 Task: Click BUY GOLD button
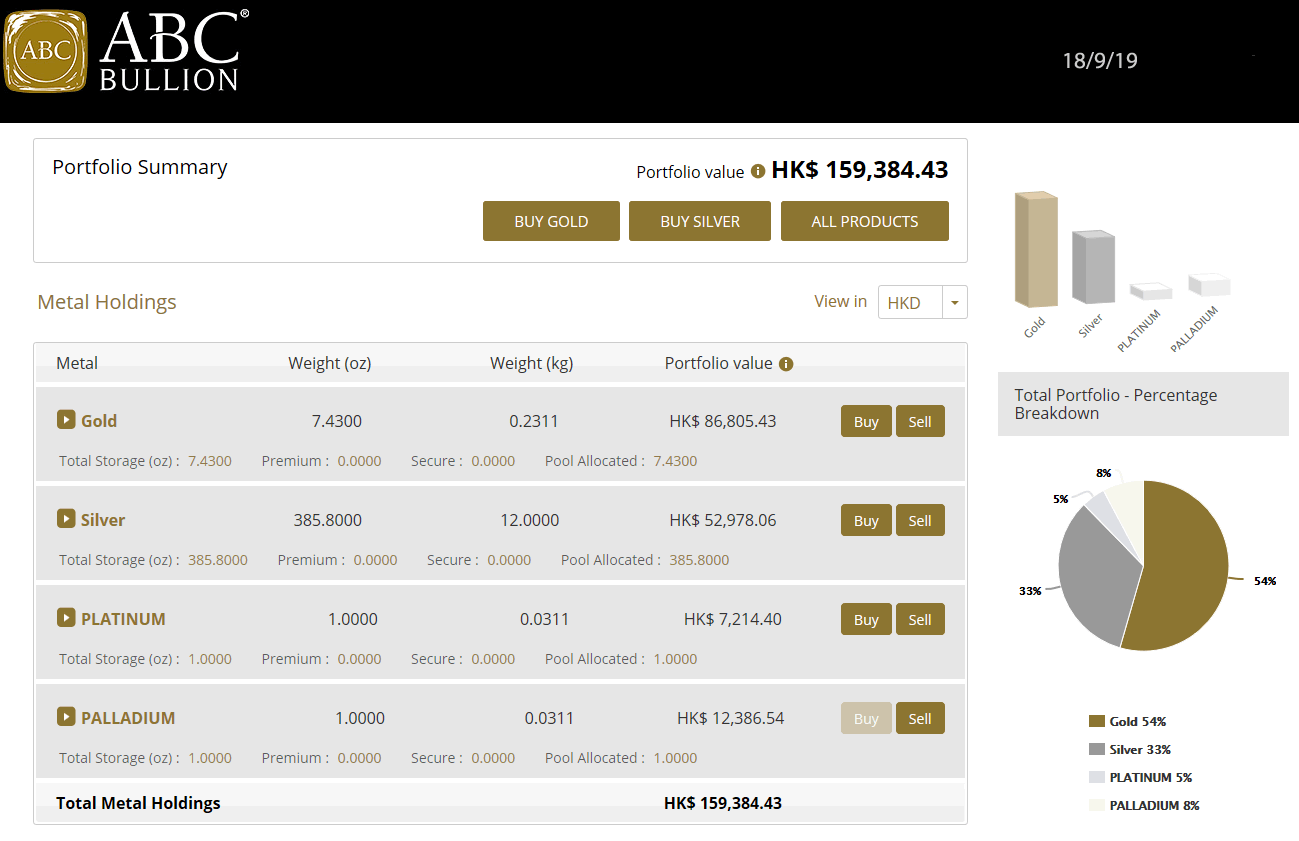pyautogui.click(x=551, y=221)
